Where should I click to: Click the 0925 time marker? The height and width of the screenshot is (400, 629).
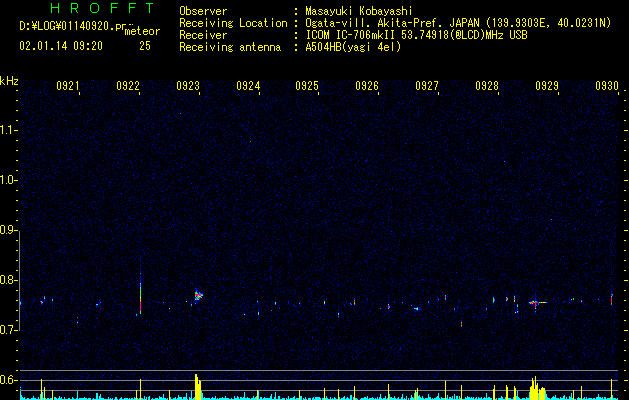coord(307,85)
